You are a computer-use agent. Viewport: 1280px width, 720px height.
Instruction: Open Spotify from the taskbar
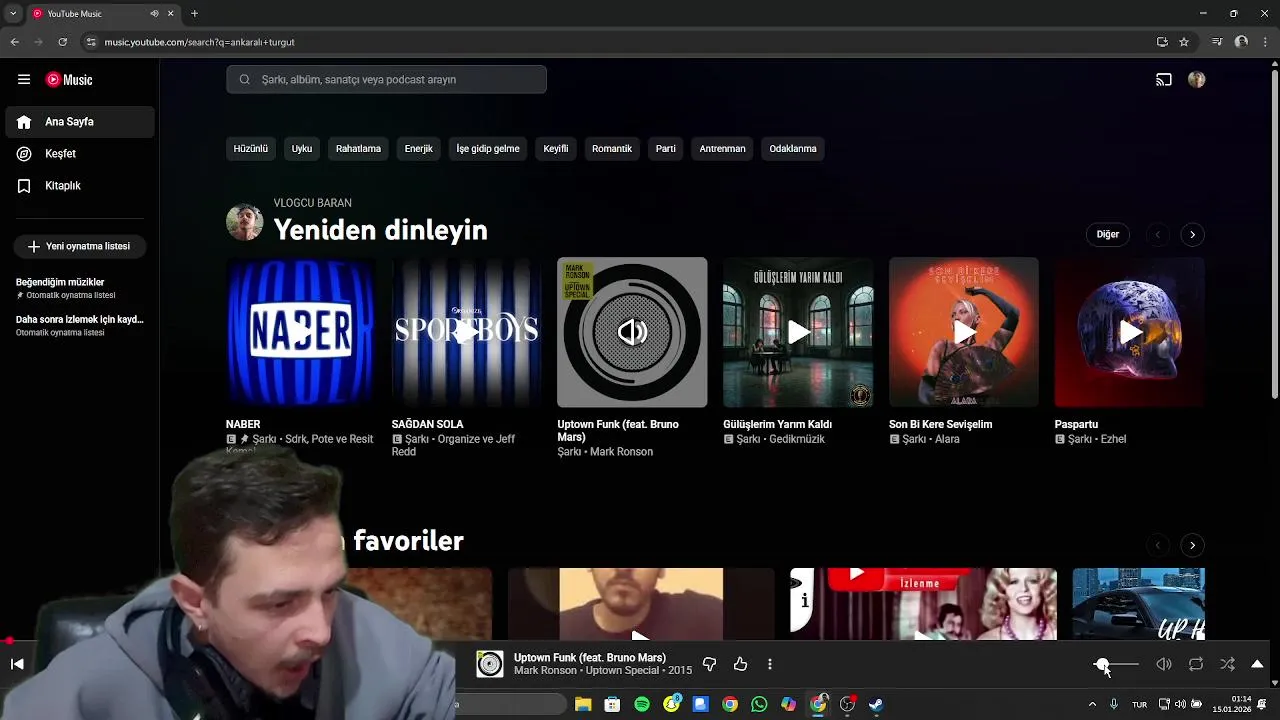click(x=642, y=705)
